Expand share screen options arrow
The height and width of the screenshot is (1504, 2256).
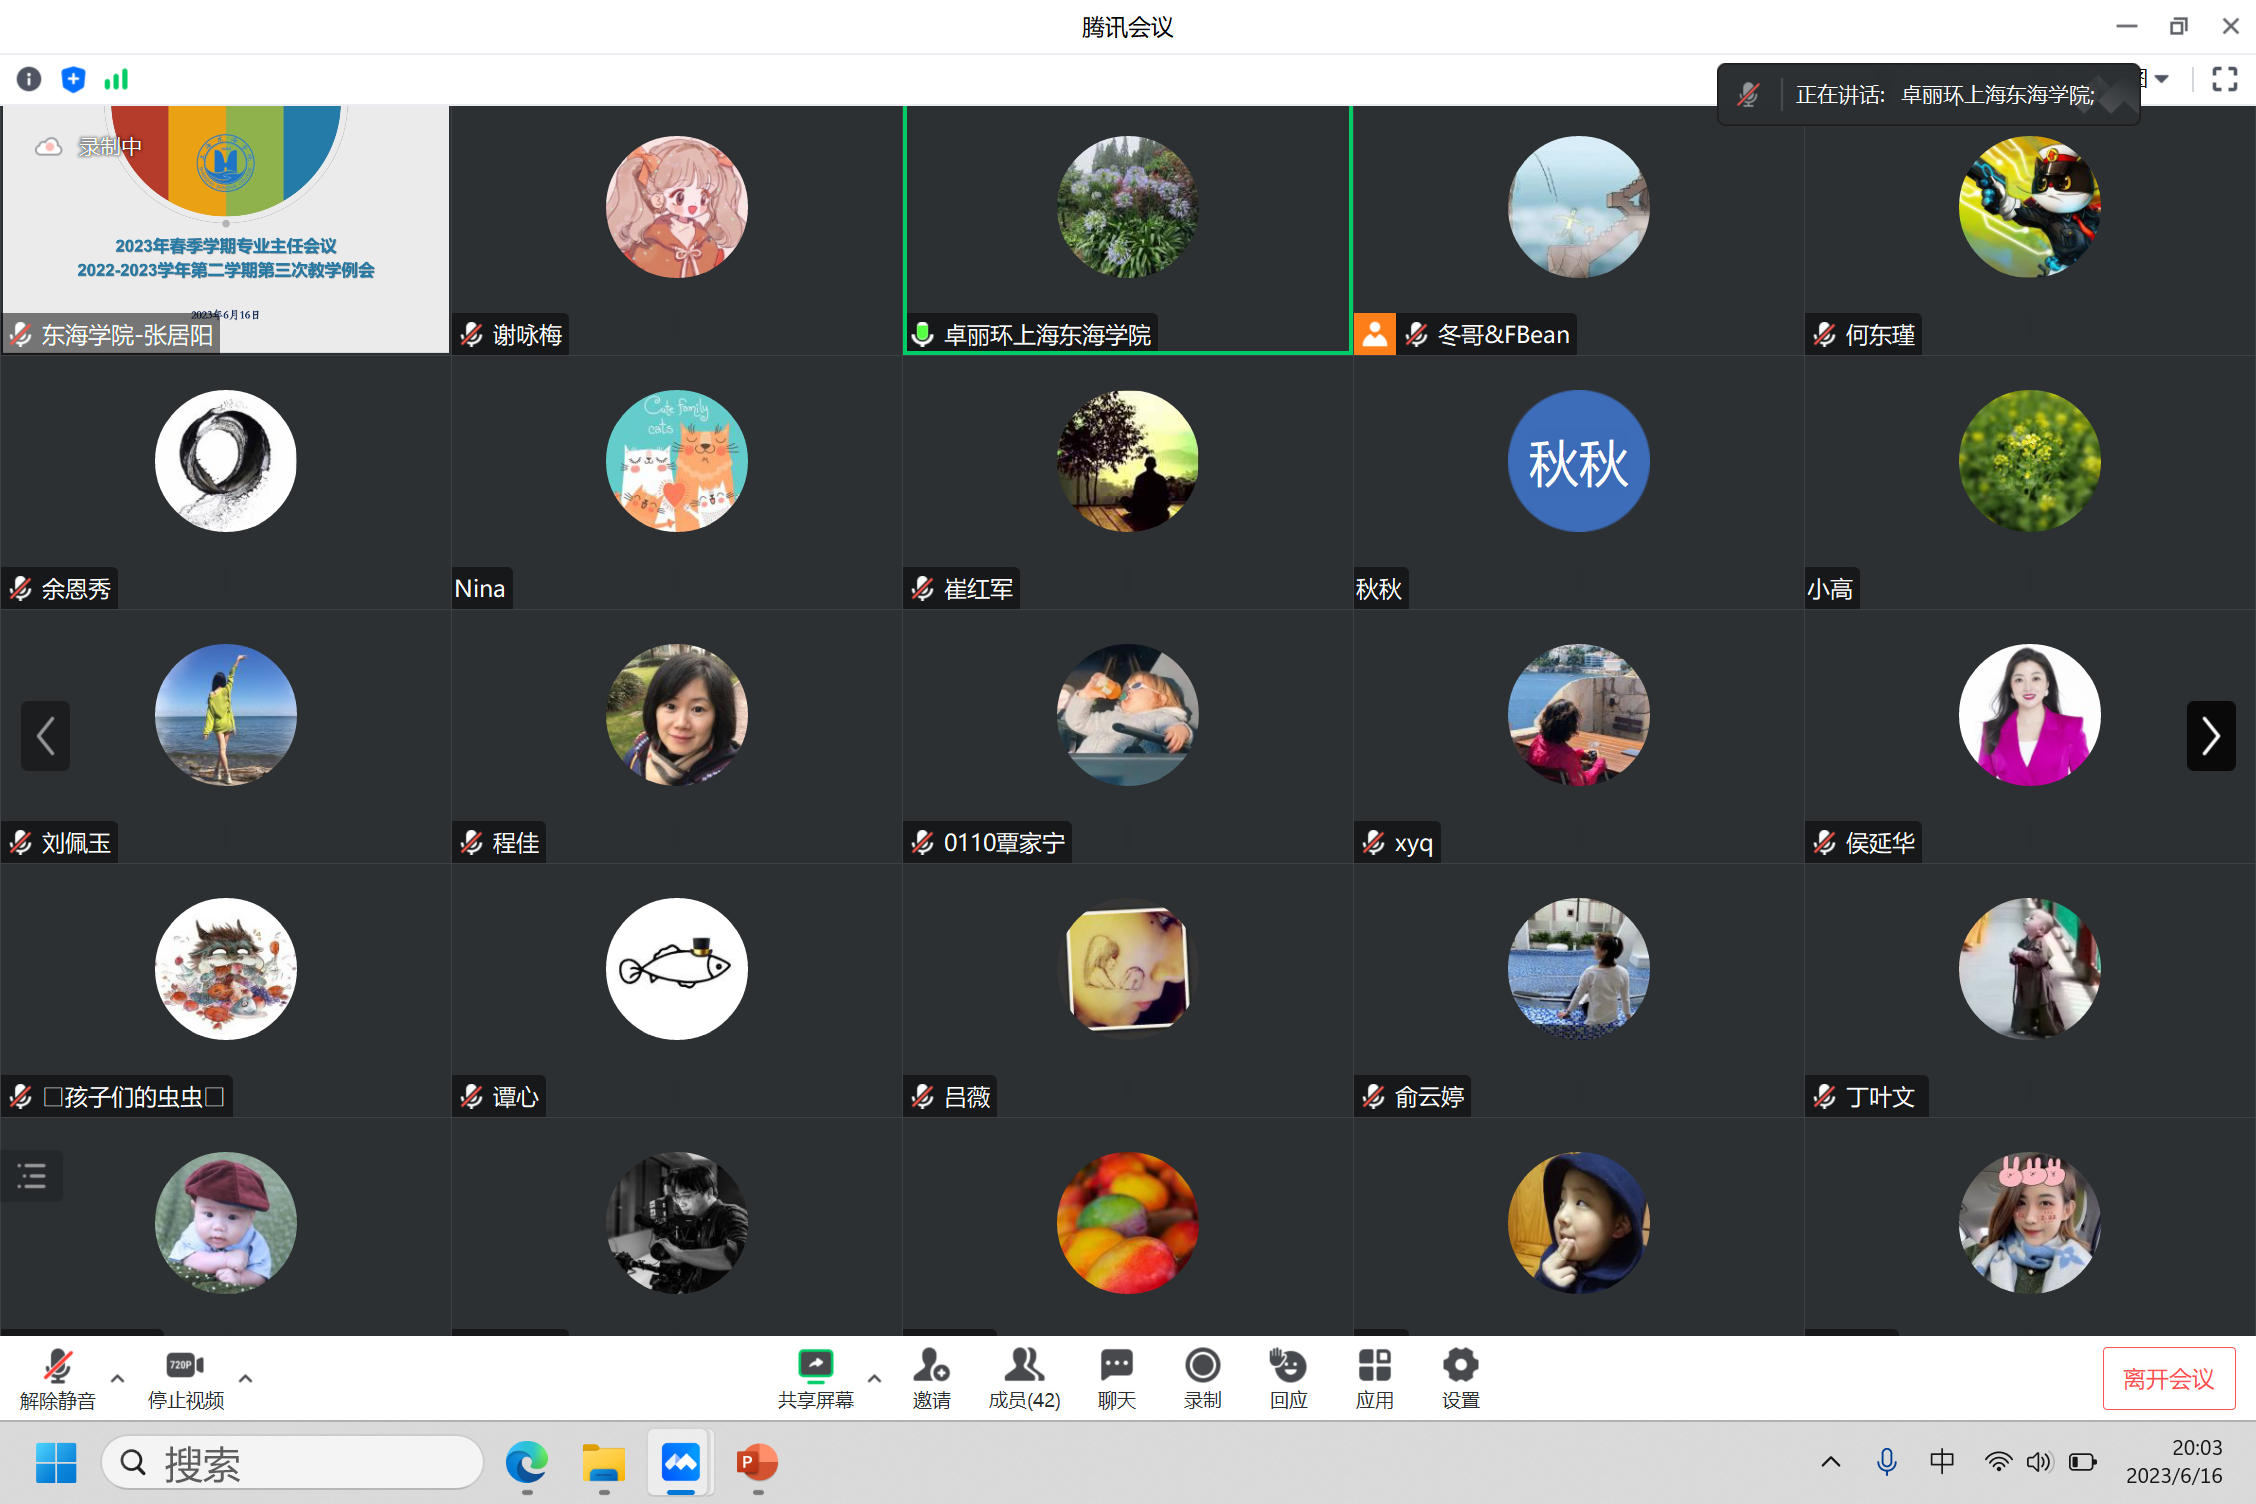tap(874, 1378)
